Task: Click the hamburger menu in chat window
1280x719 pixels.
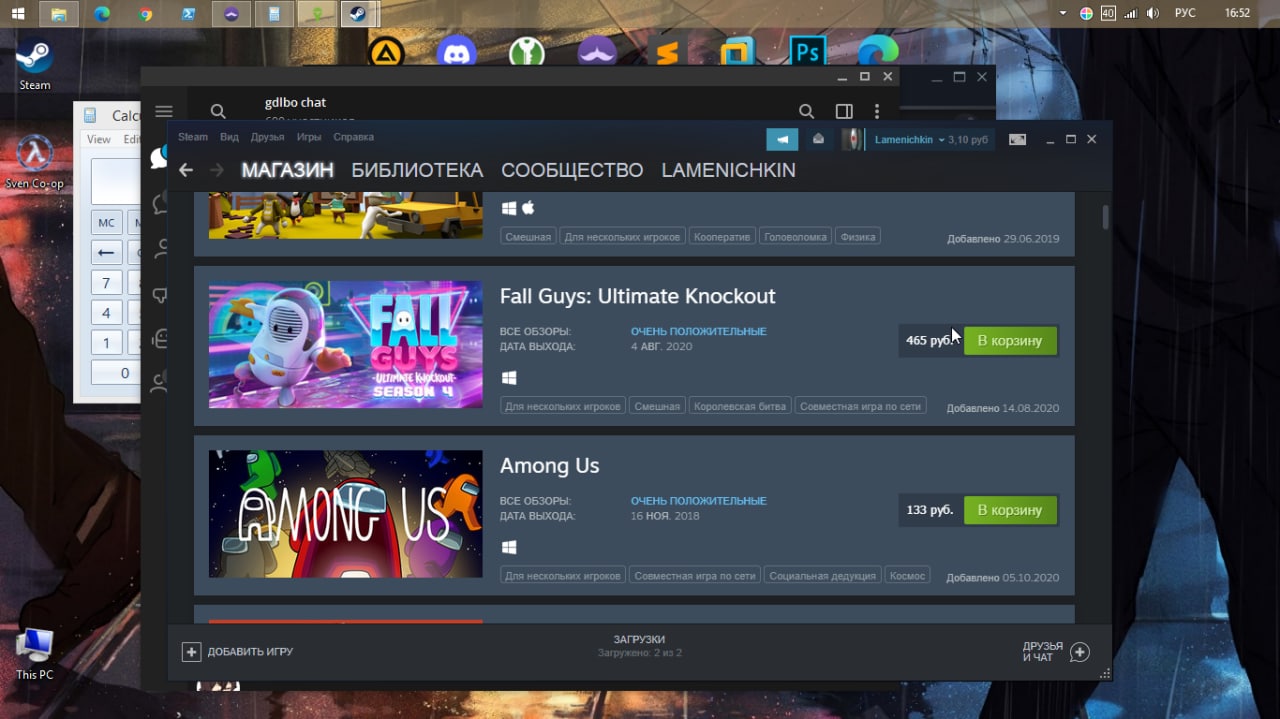Action: pos(164,111)
